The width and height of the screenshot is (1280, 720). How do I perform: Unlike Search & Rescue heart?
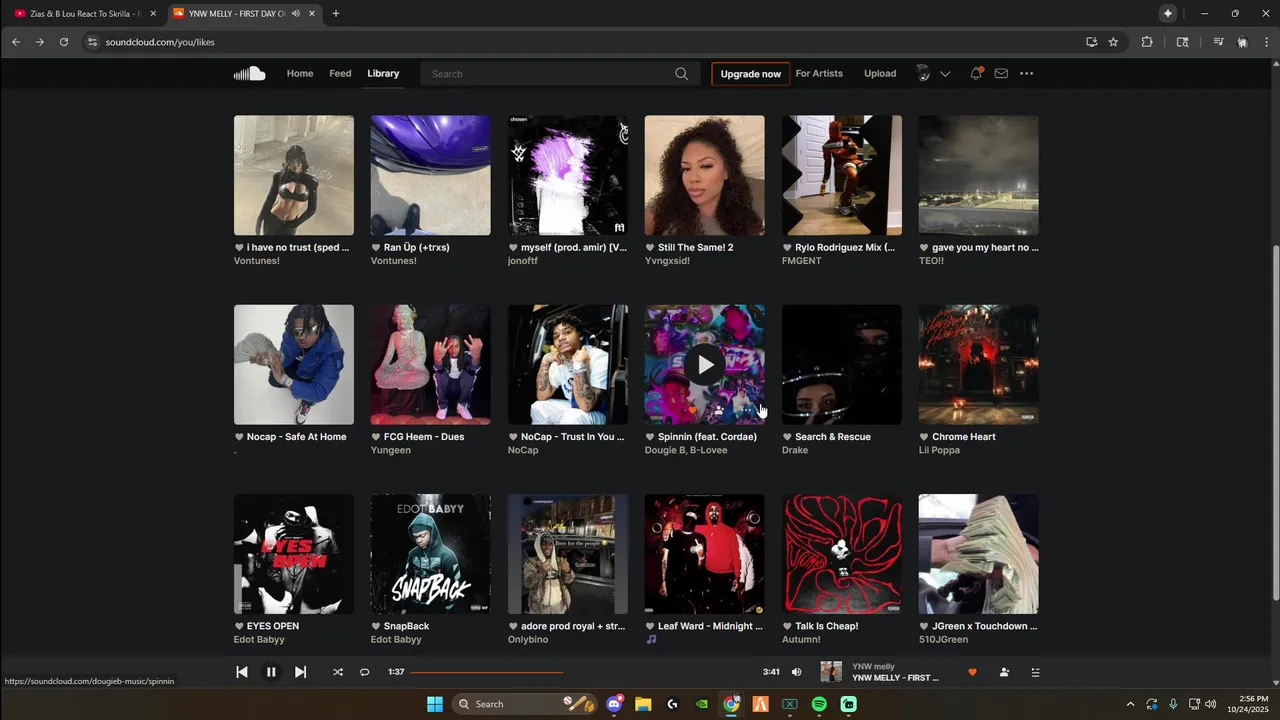pyautogui.click(x=788, y=437)
